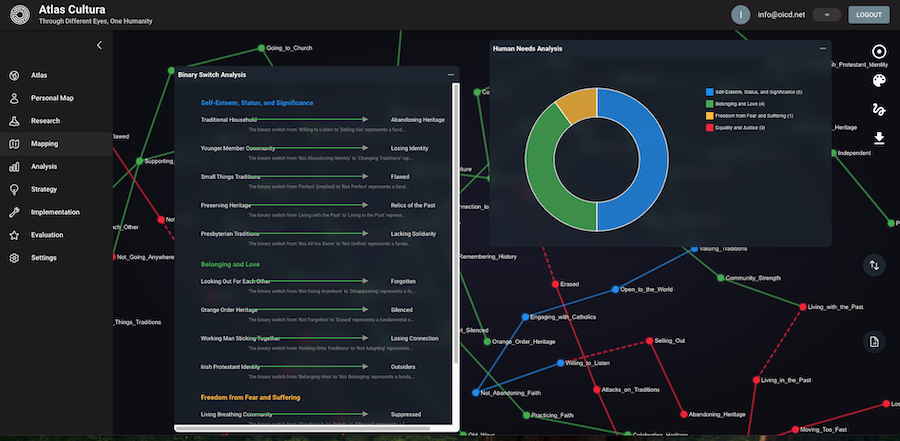This screenshot has height=441, width=900.
Task: Click the Evaluation star icon
Action: point(14,235)
